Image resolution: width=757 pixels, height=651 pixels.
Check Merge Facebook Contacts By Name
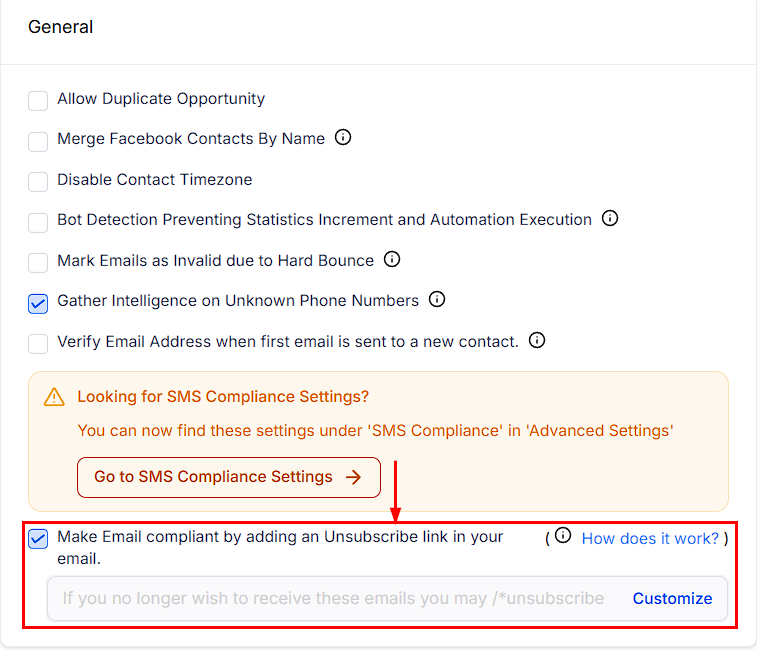pyautogui.click(x=38, y=142)
